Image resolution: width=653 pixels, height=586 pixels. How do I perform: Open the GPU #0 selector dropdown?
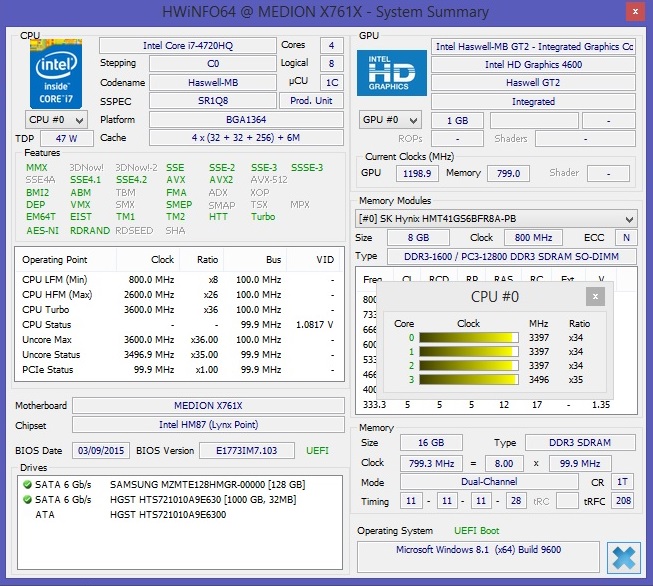[x=390, y=120]
